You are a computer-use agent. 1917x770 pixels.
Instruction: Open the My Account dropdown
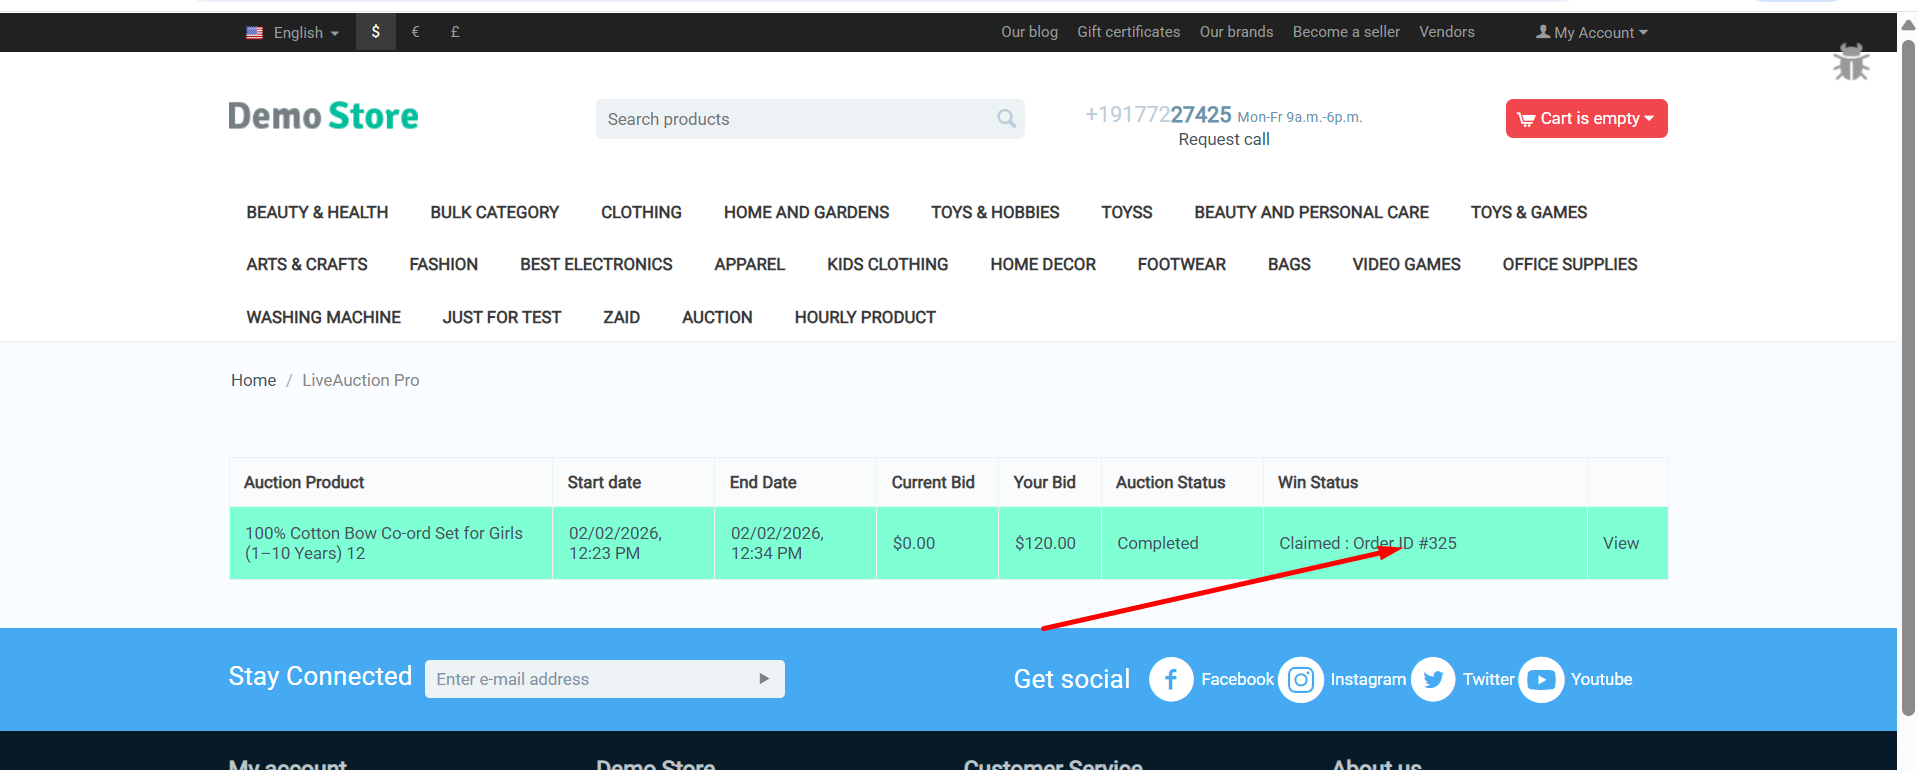[x=1592, y=33]
